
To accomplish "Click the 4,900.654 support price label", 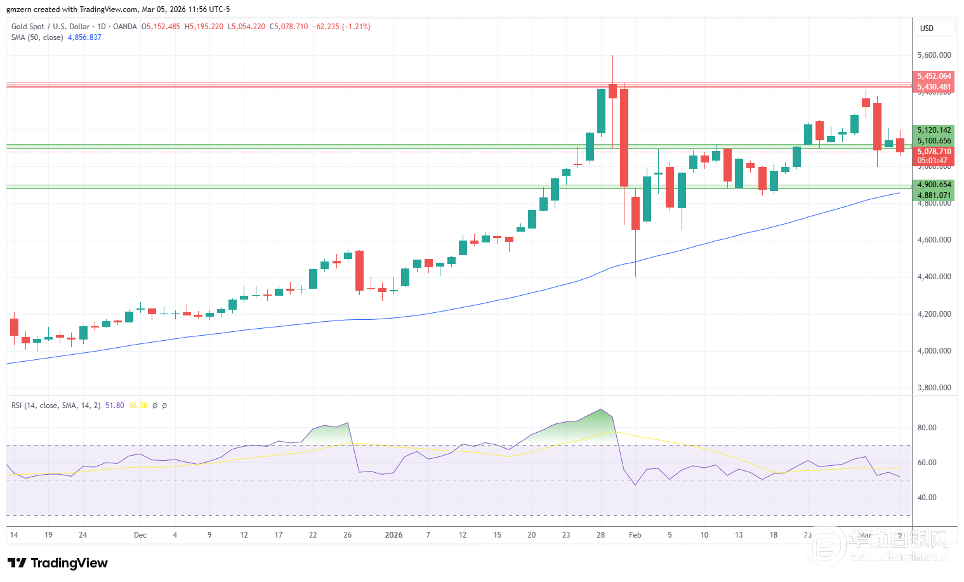I will tap(933, 184).
